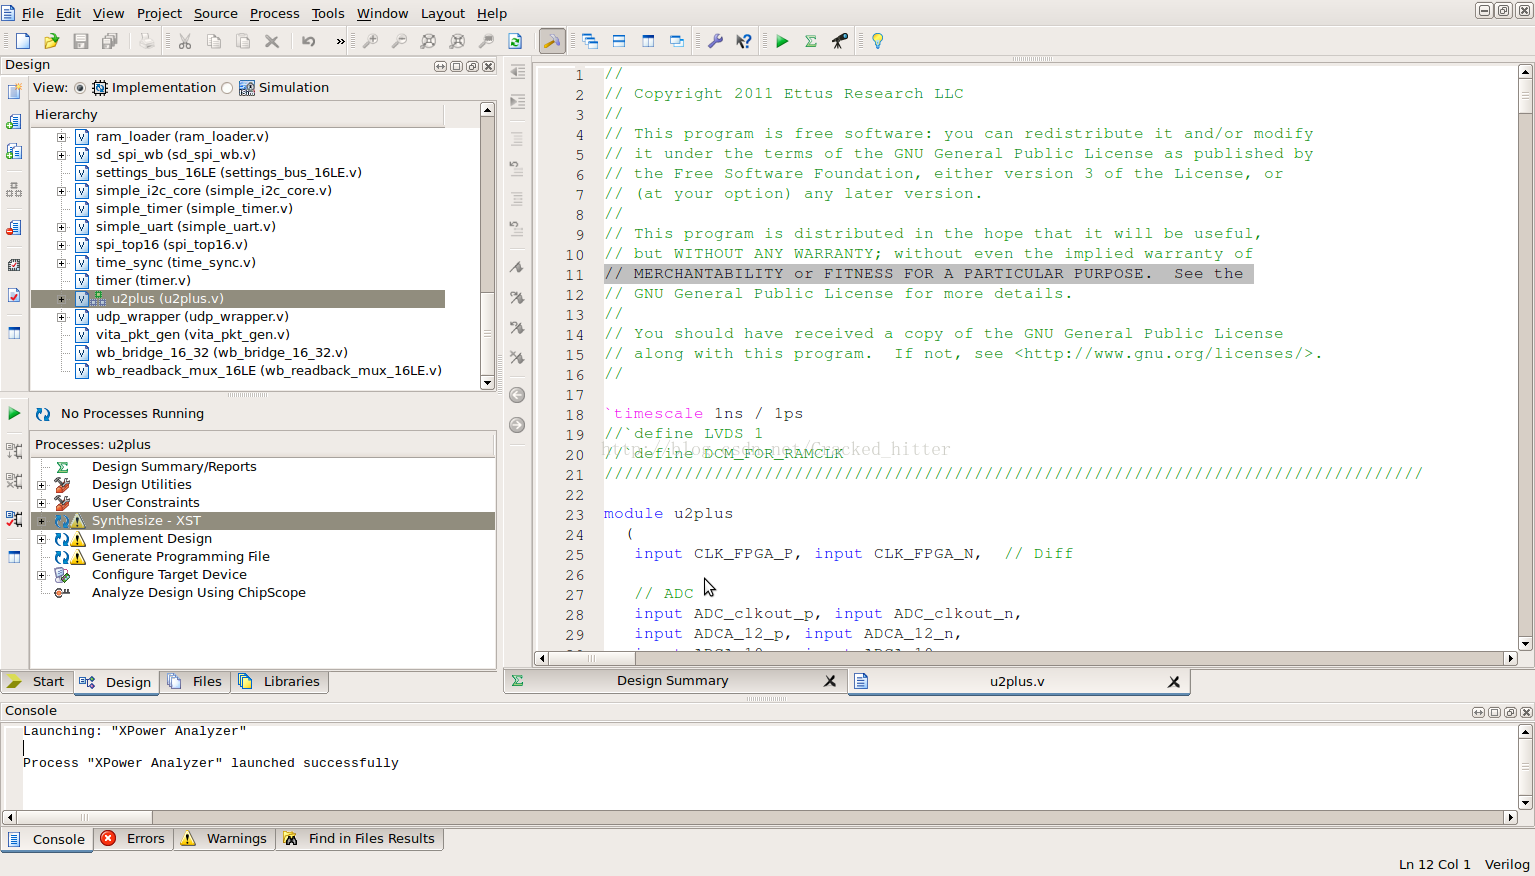
Task: Switch to the Errors tab
Action: tap(133, 839)
